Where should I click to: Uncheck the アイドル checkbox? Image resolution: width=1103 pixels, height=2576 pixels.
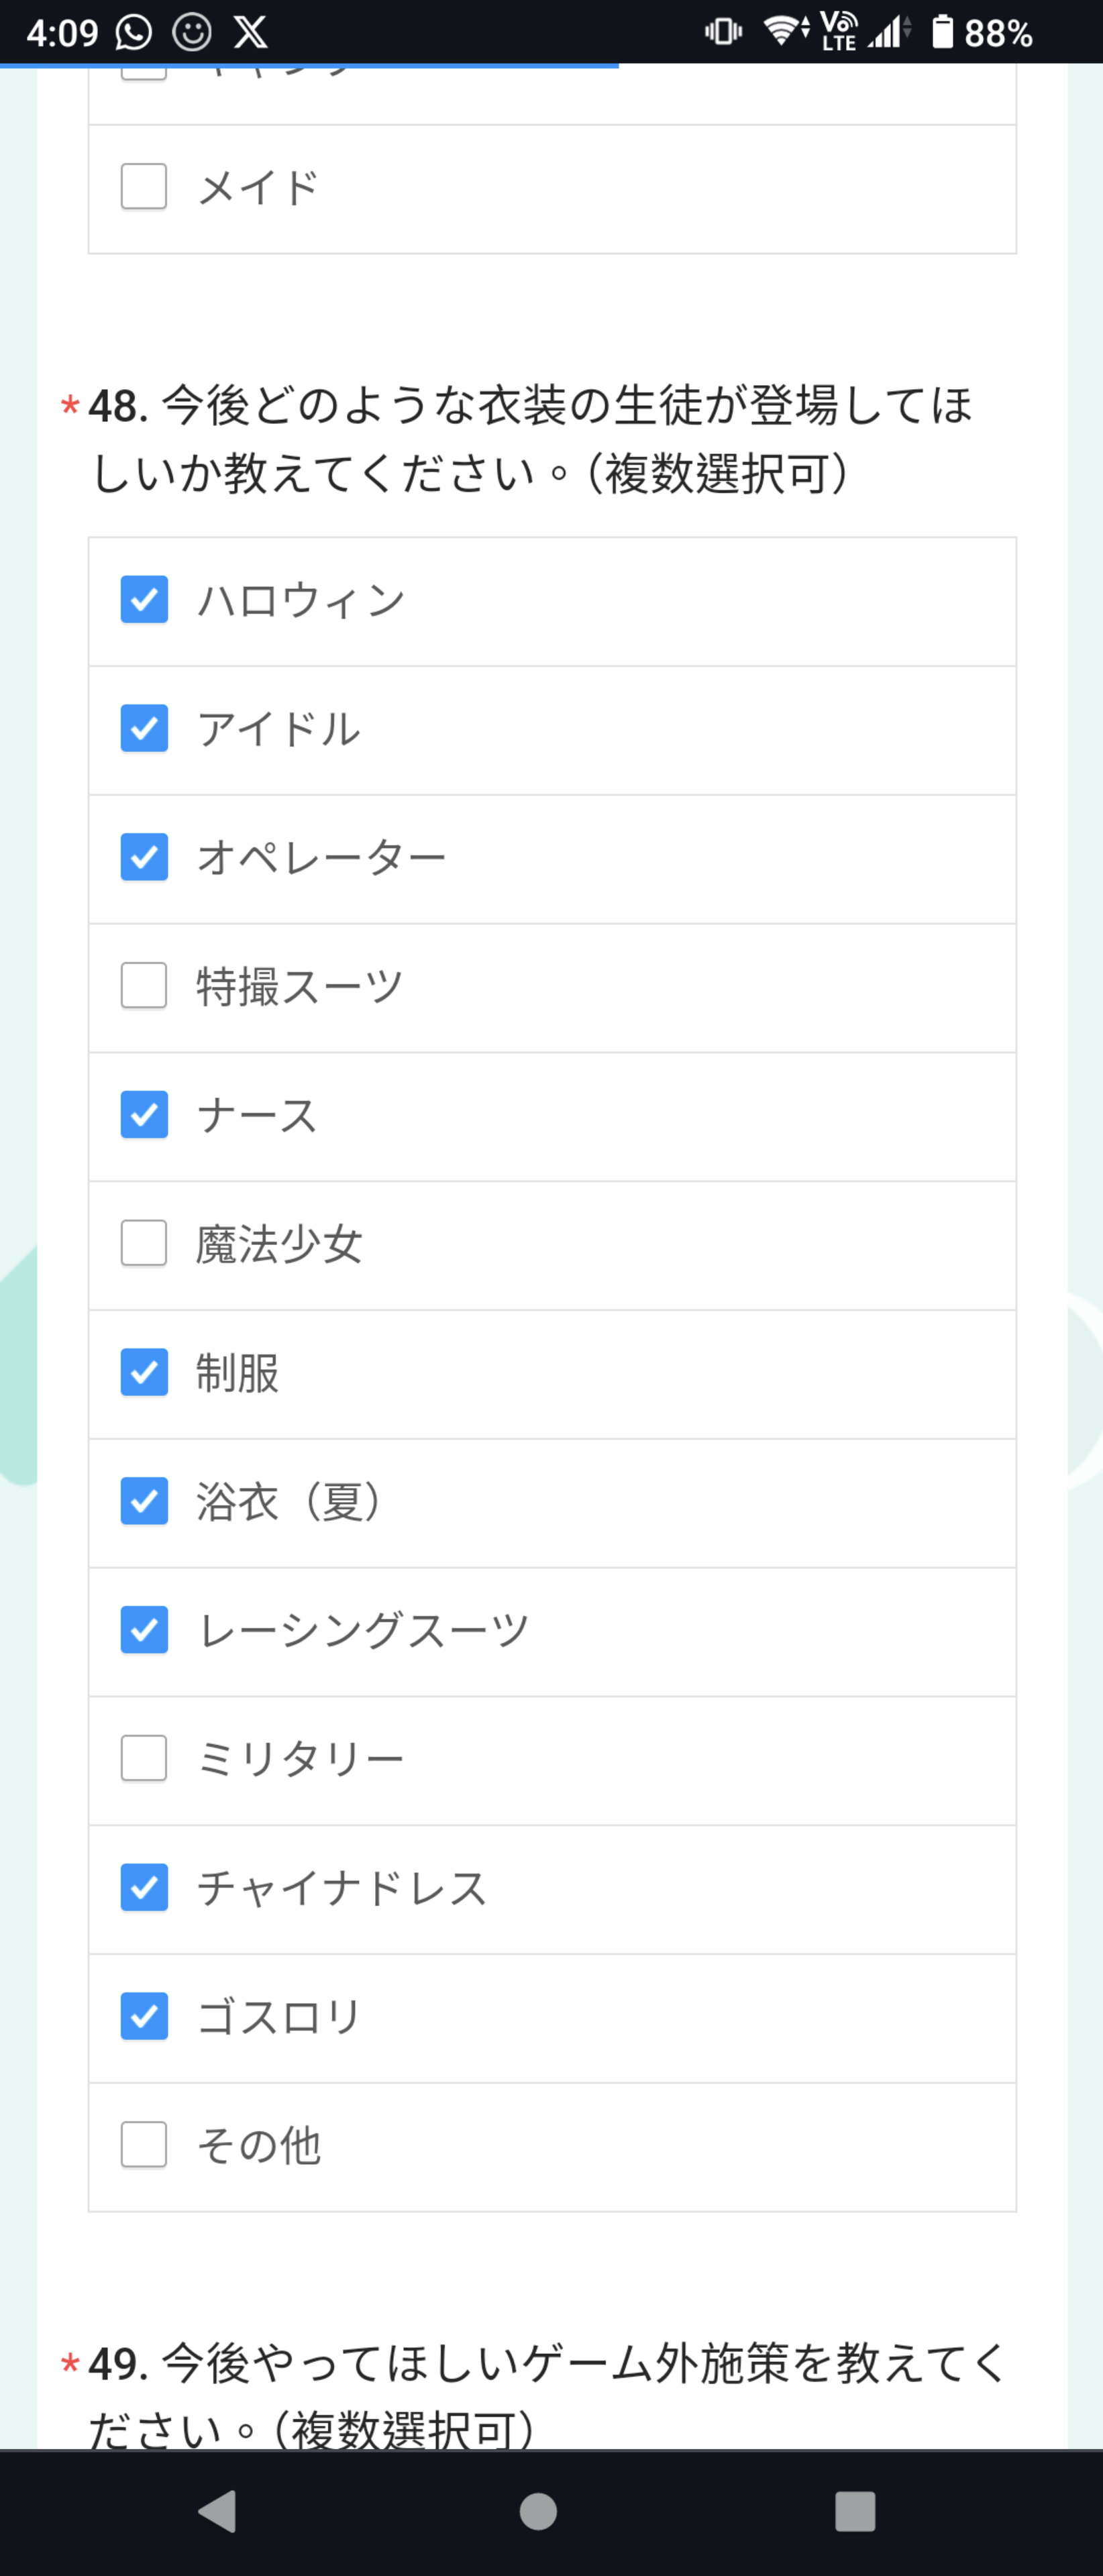tap(144, 729)
